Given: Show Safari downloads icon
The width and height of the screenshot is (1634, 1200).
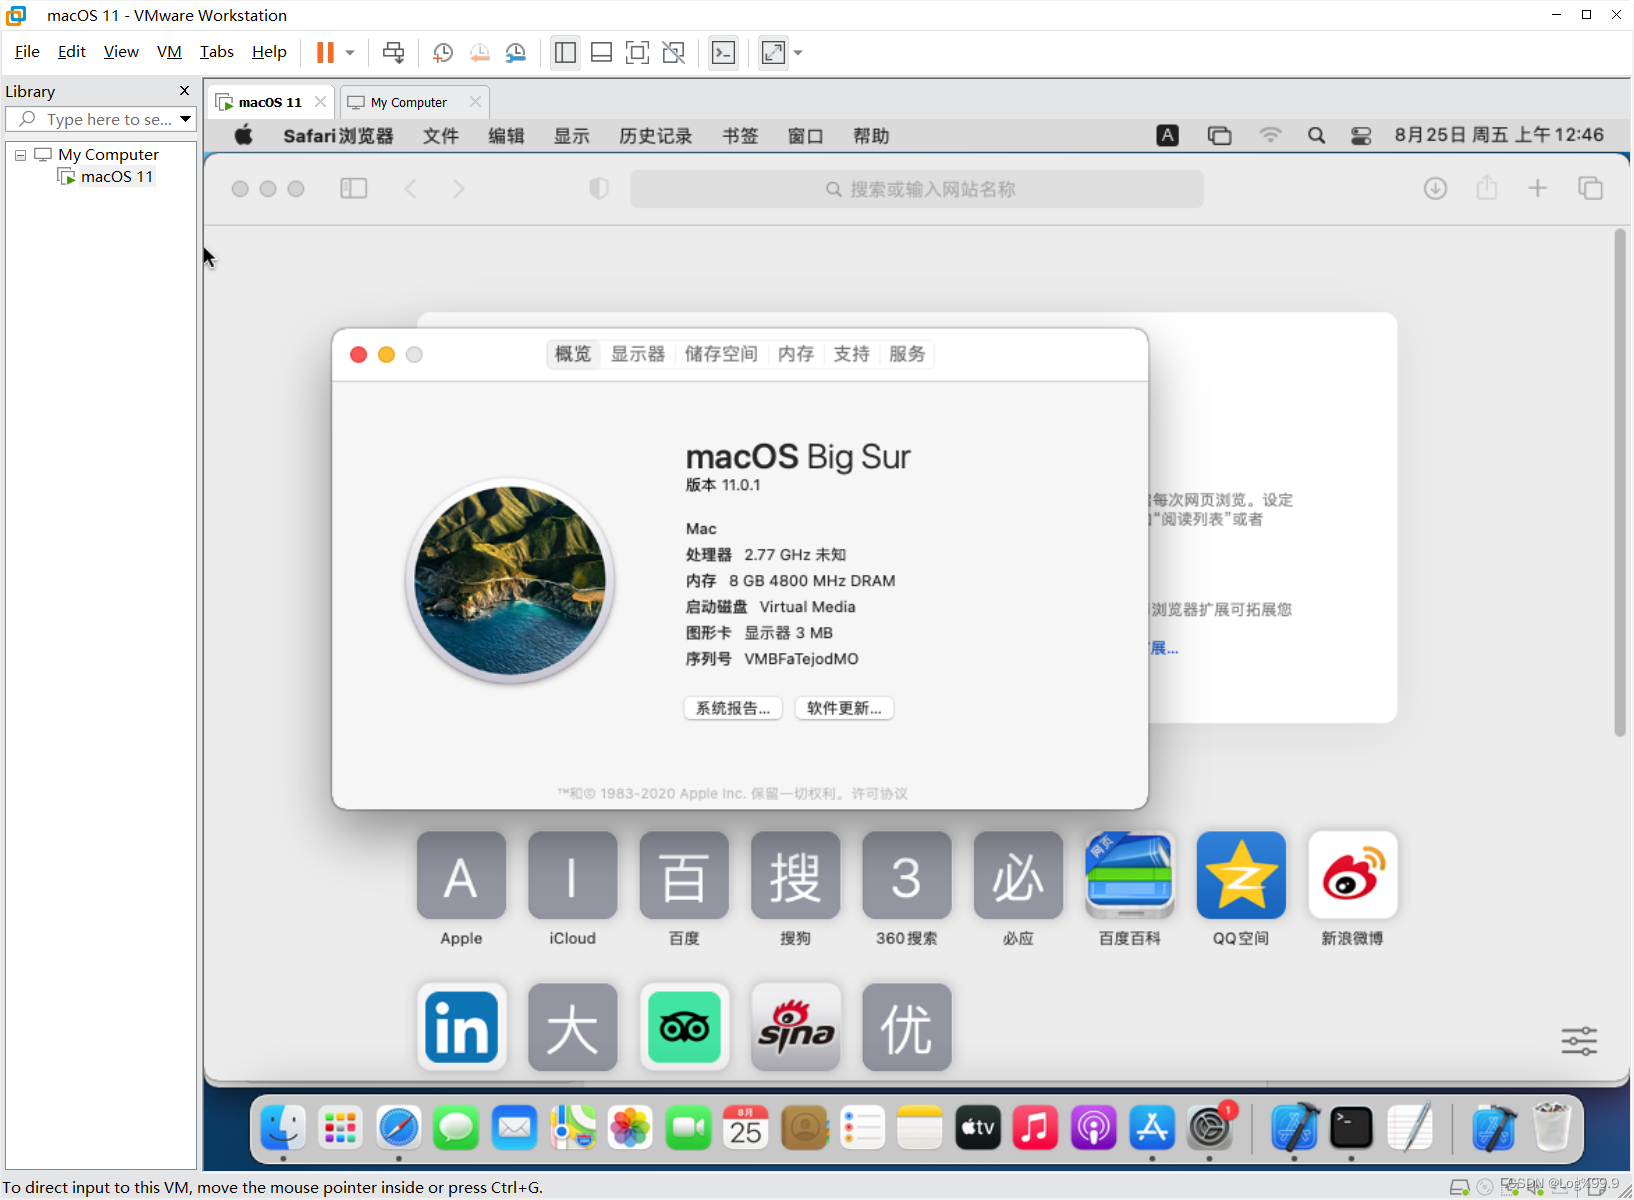Looking at the screenshot, I should 1435,188.
